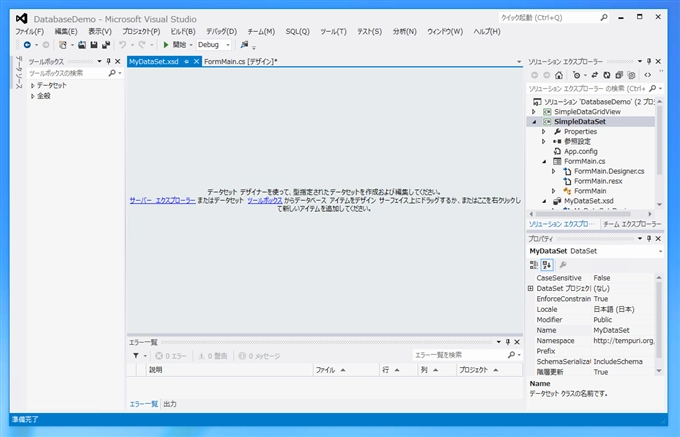
Task: Click the Collapse All icon in Solution Explorer
Action: pos(619,75)
